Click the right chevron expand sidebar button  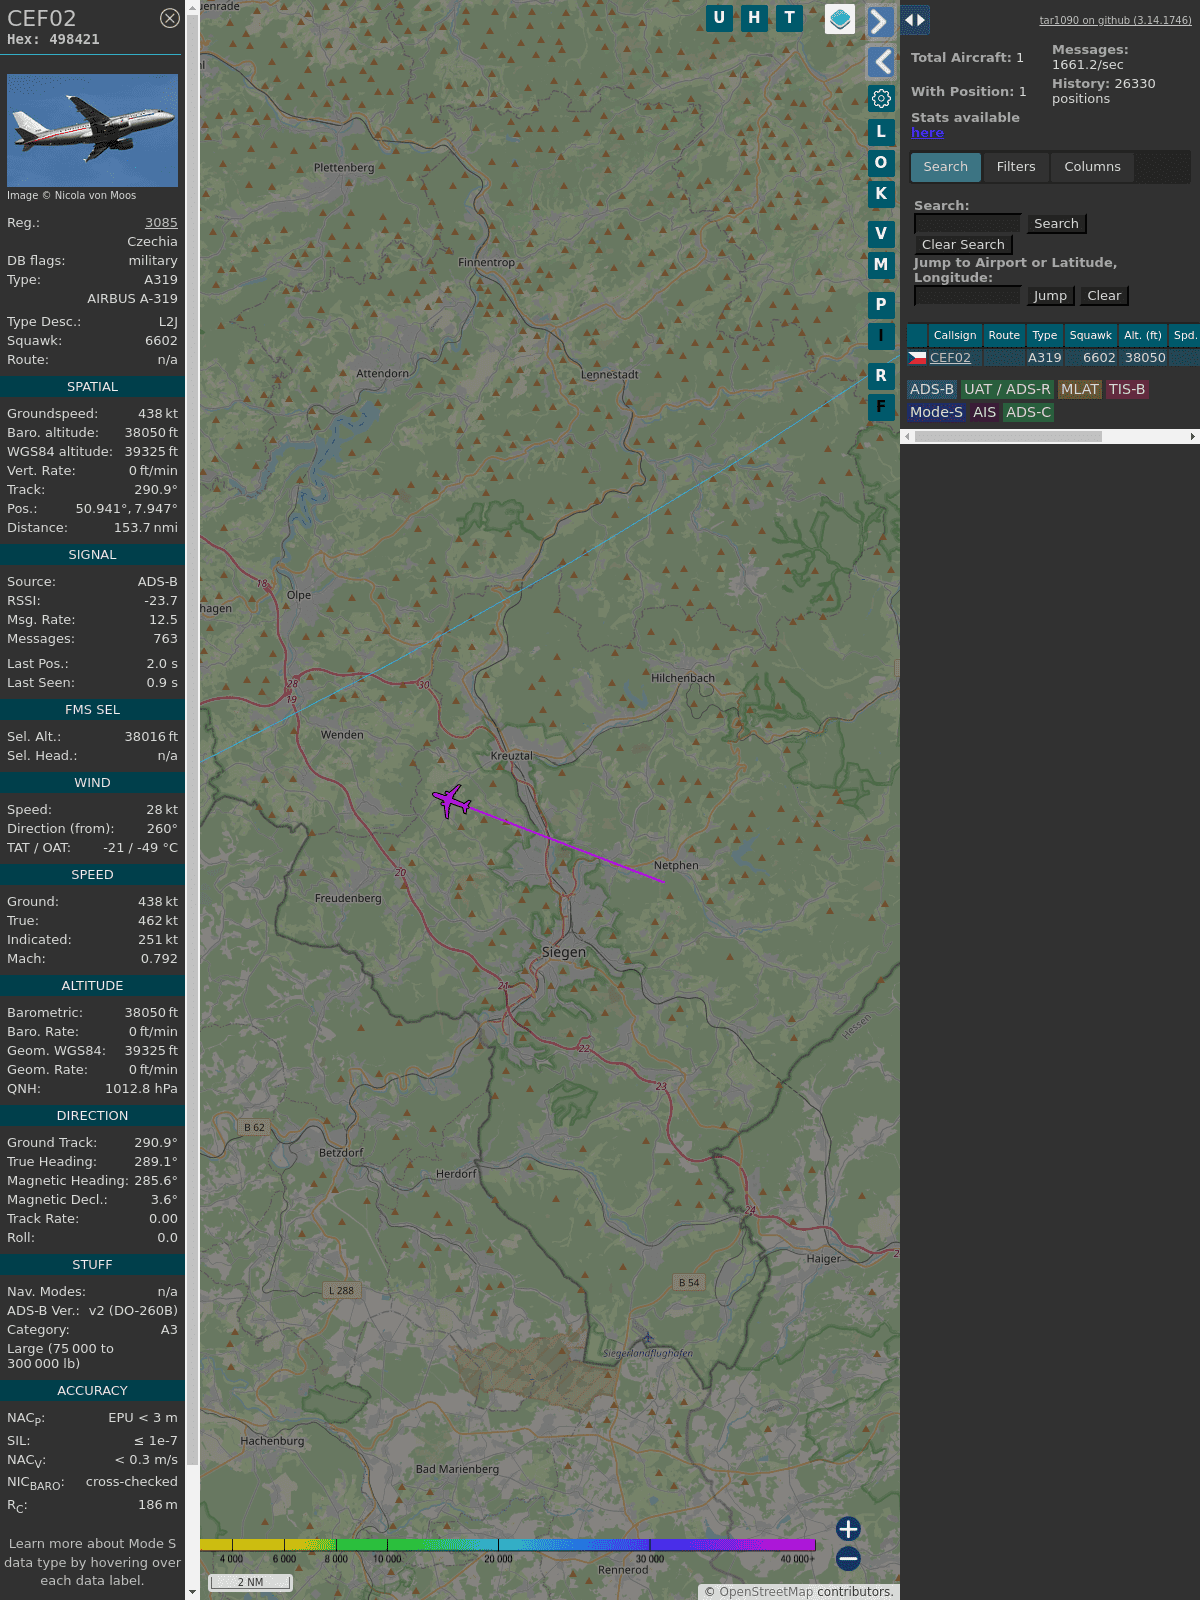click(x=880, y=21)
